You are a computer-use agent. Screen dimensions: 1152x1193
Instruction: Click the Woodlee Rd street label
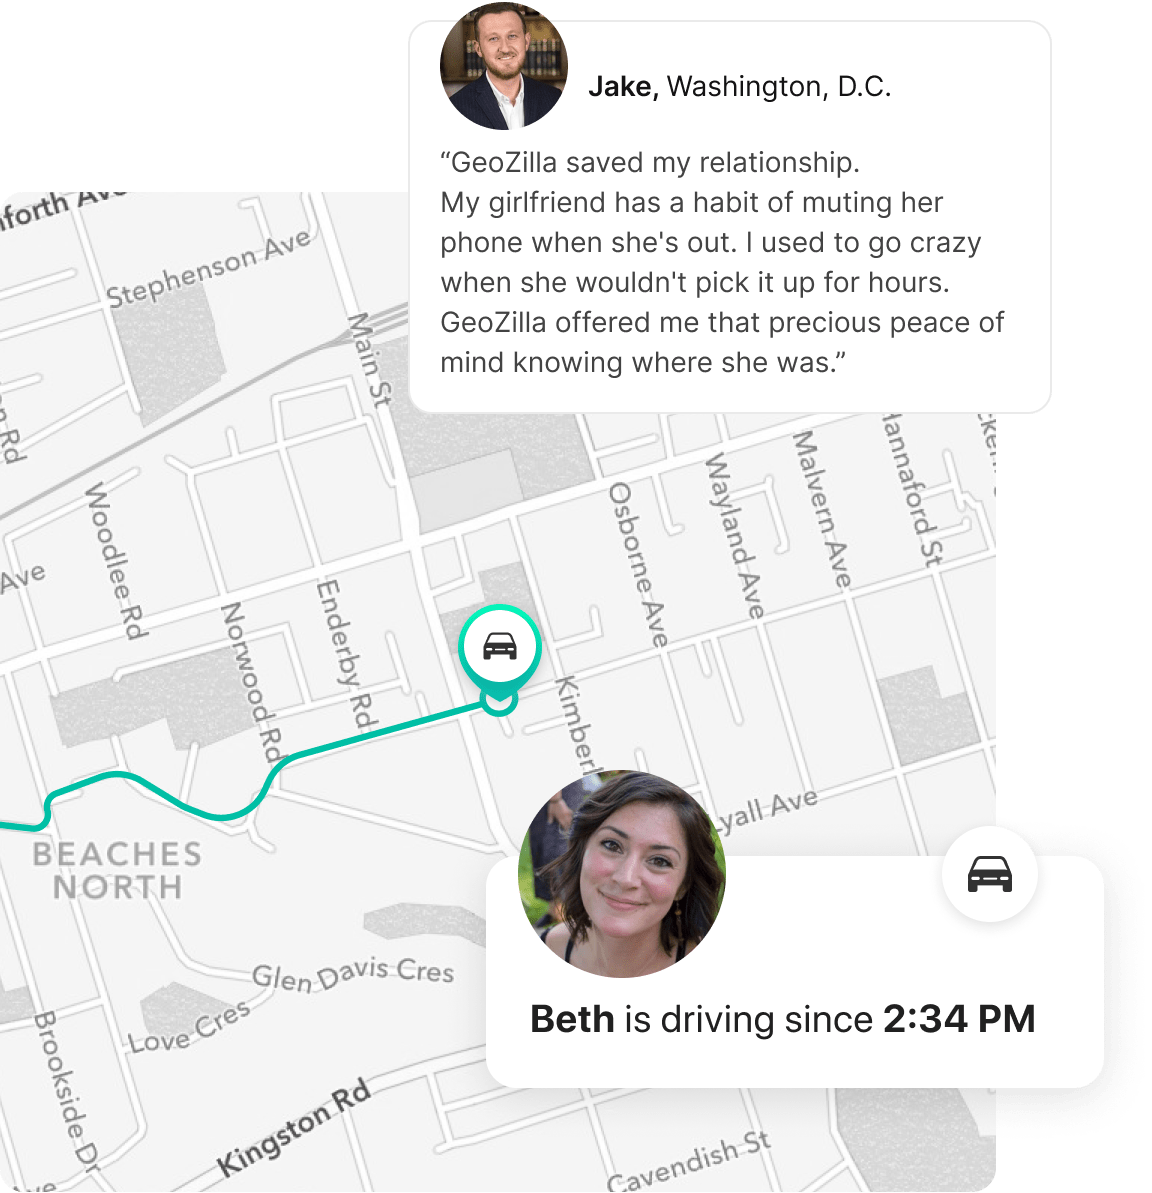click(x=116, y=561)
